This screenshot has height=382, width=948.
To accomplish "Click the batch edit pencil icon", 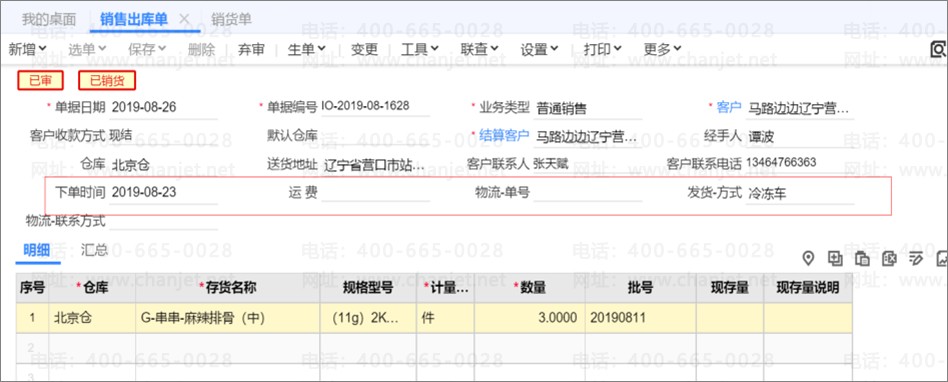I will click(x=916, y=259).
